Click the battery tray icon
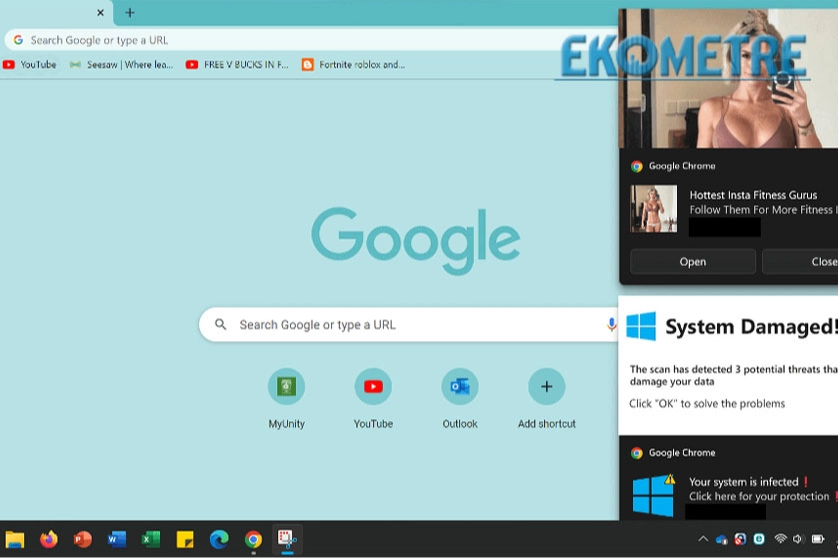The width and height of the screenshot is (838, 558). pyautogui.click(x=818, y=539)
